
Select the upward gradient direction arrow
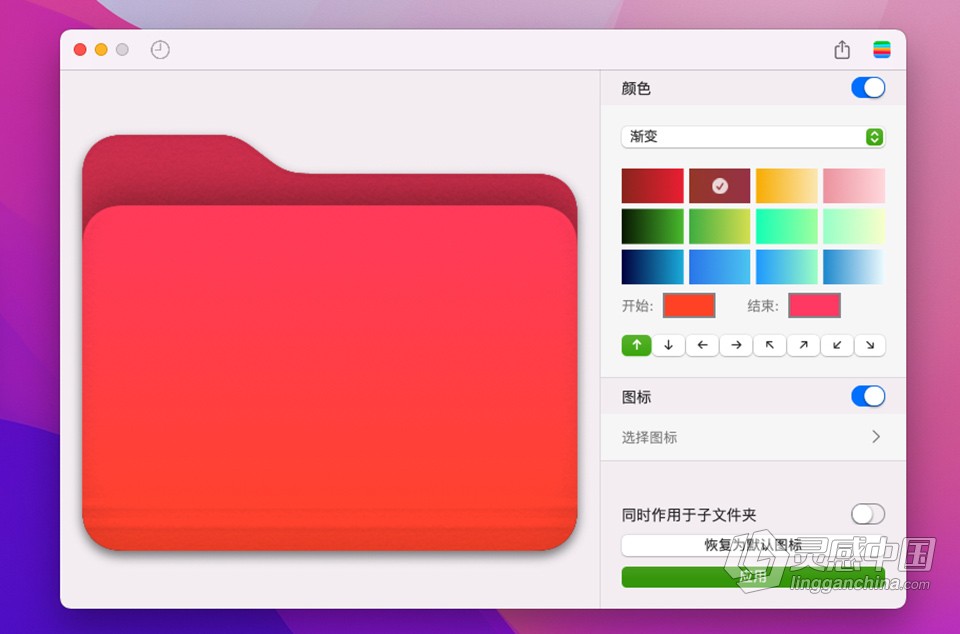pos(636,345)
